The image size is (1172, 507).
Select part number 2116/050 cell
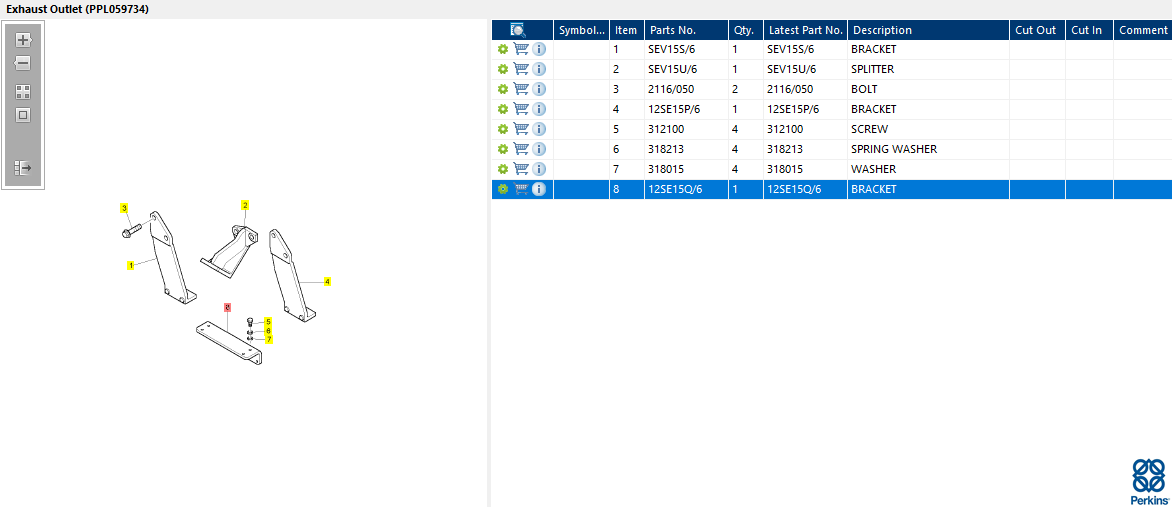coord(686,89)
